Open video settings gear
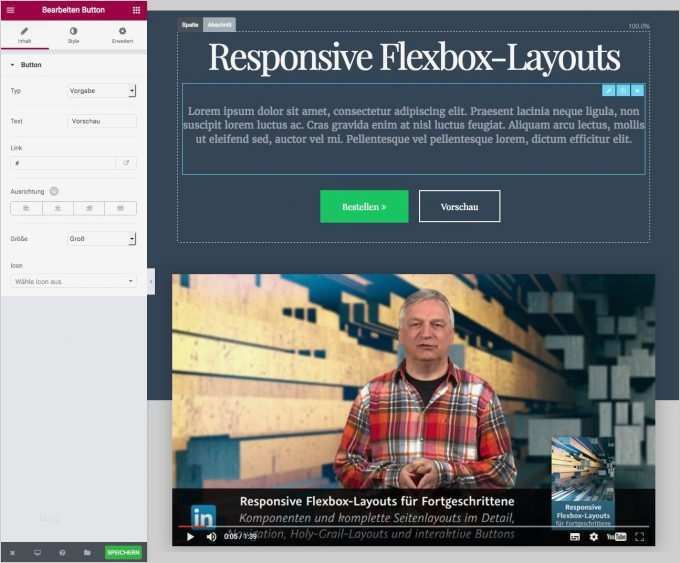Screen dimensions: 680x563 coord(594,537)
